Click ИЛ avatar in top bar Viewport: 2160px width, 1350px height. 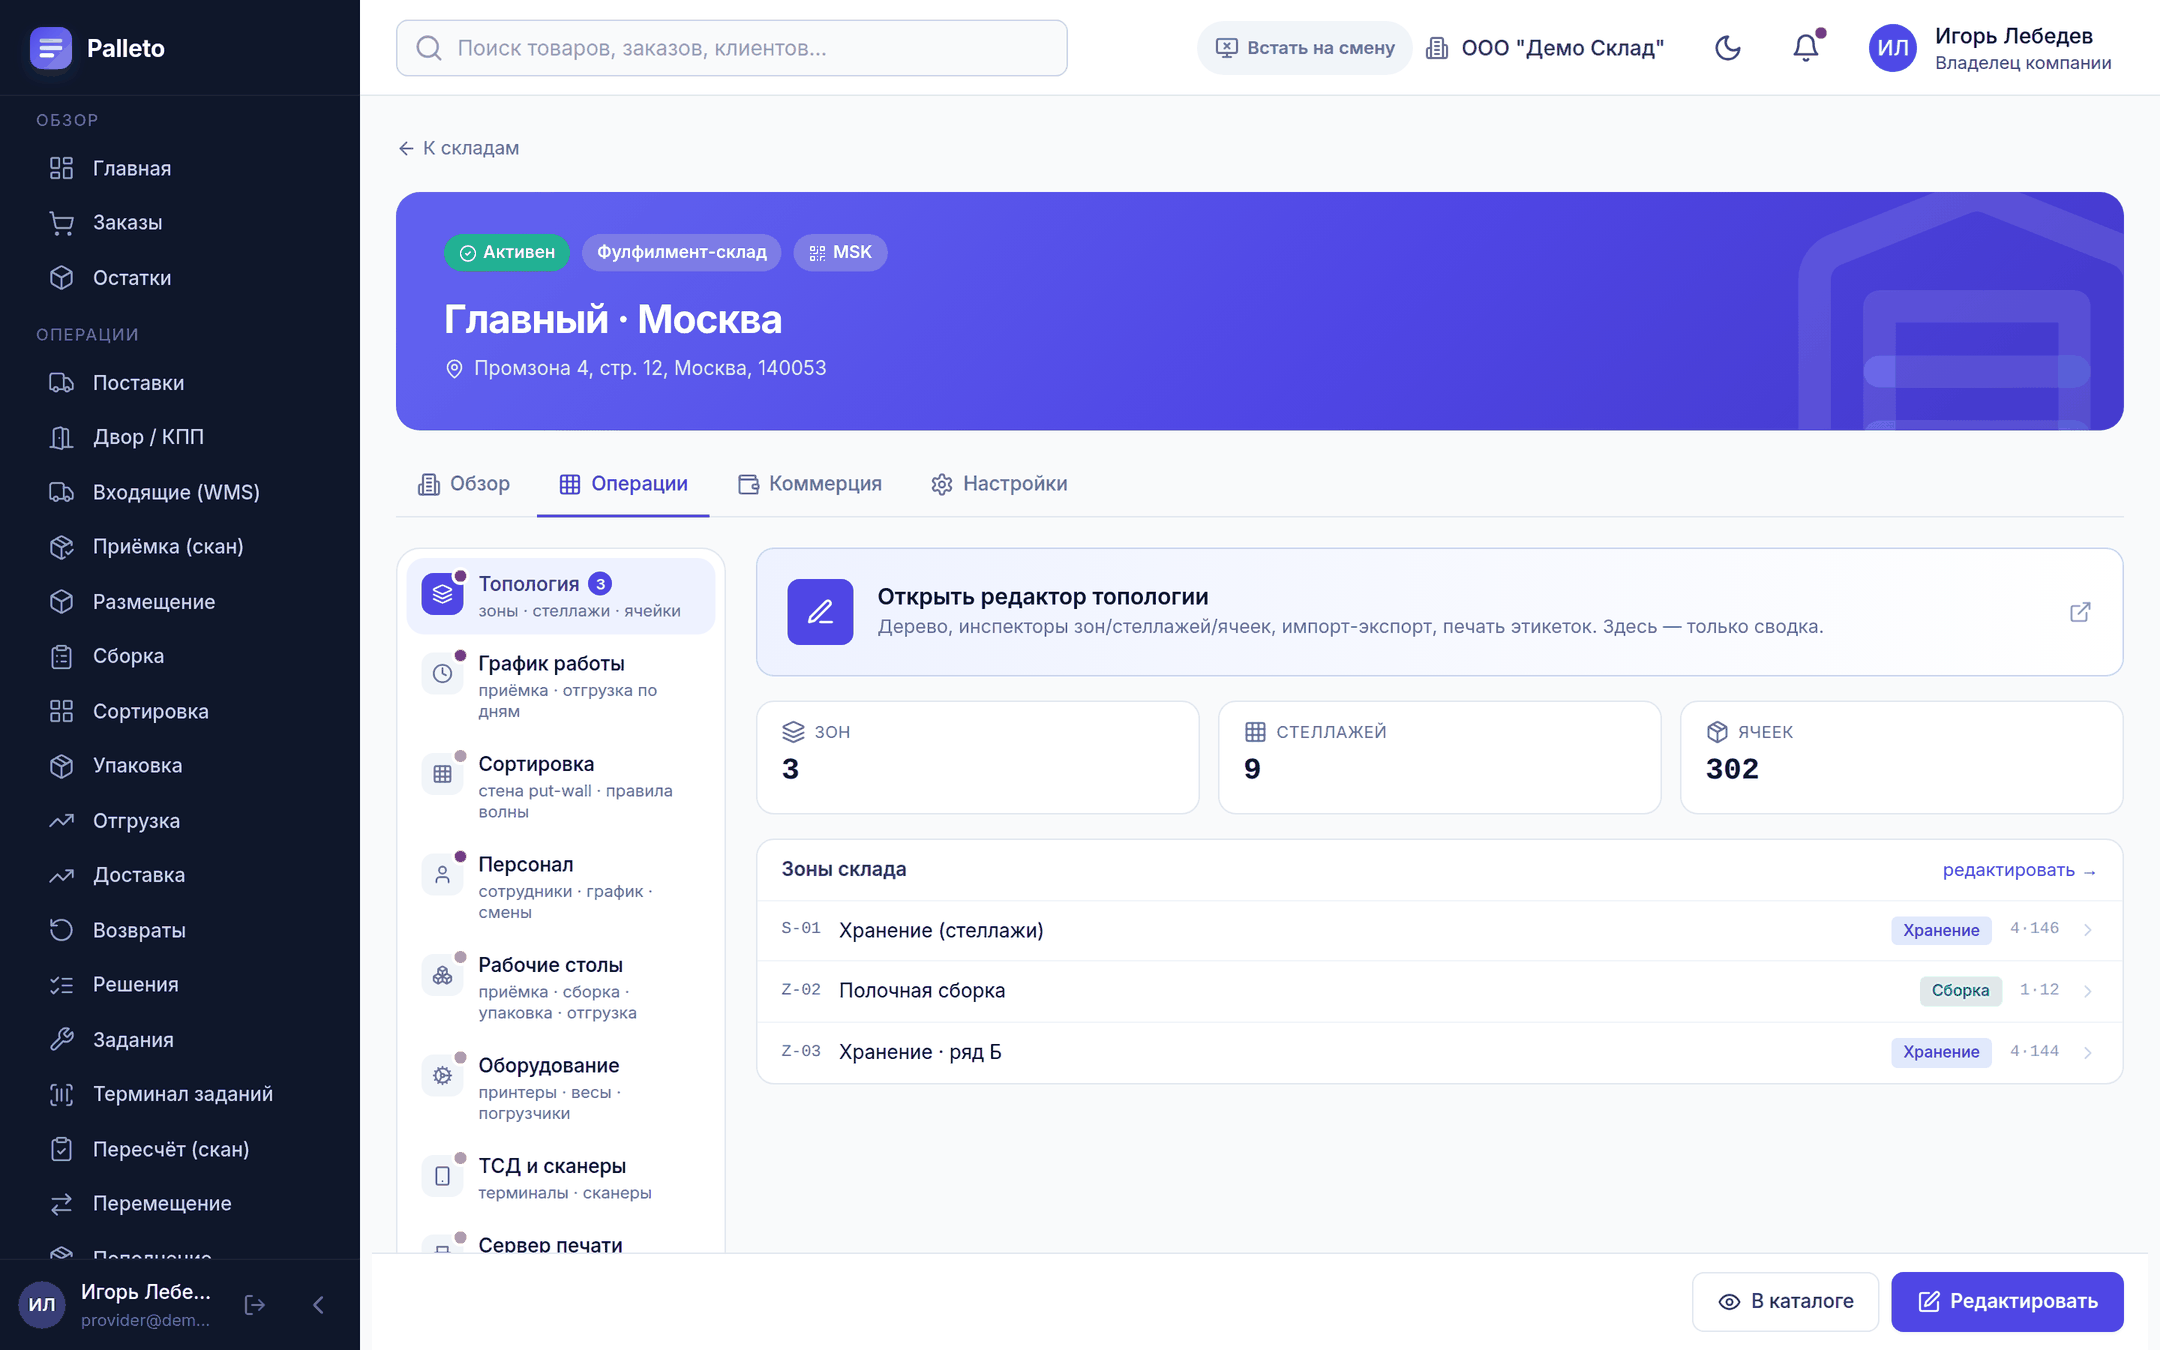pos(1892,48)
